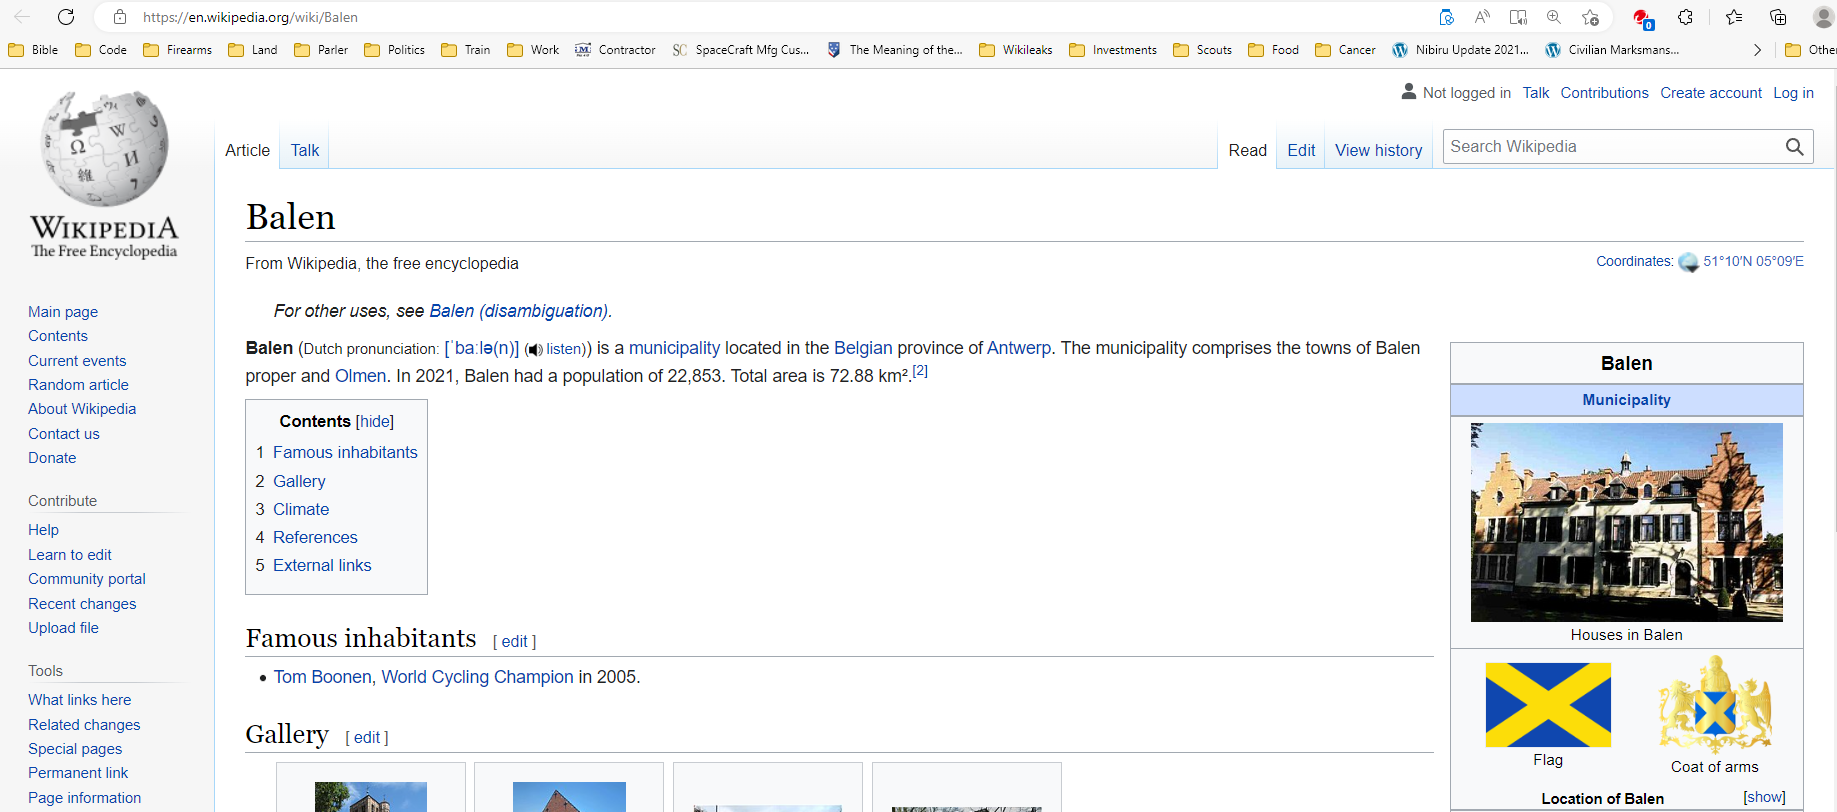Edit the Gallery section
Image resolution: width=1837 pixels, height=812 pixels.
pyautogui.click(x=367, y=738)
